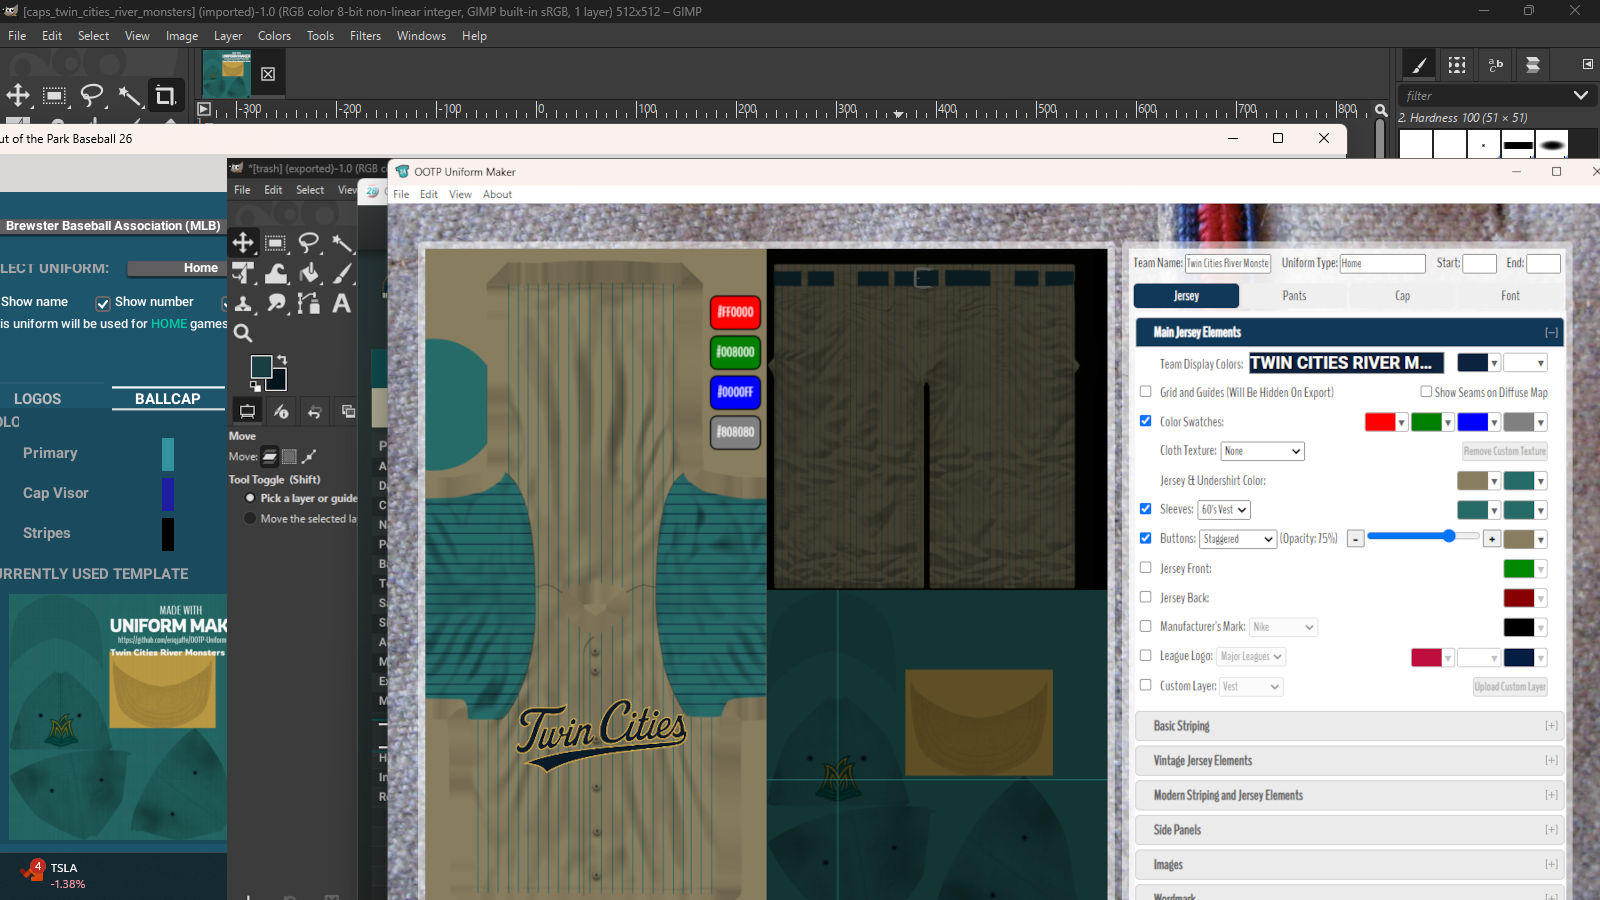Choose the Bucket Fill tool in the trash GIMP window

pos(309,273)
